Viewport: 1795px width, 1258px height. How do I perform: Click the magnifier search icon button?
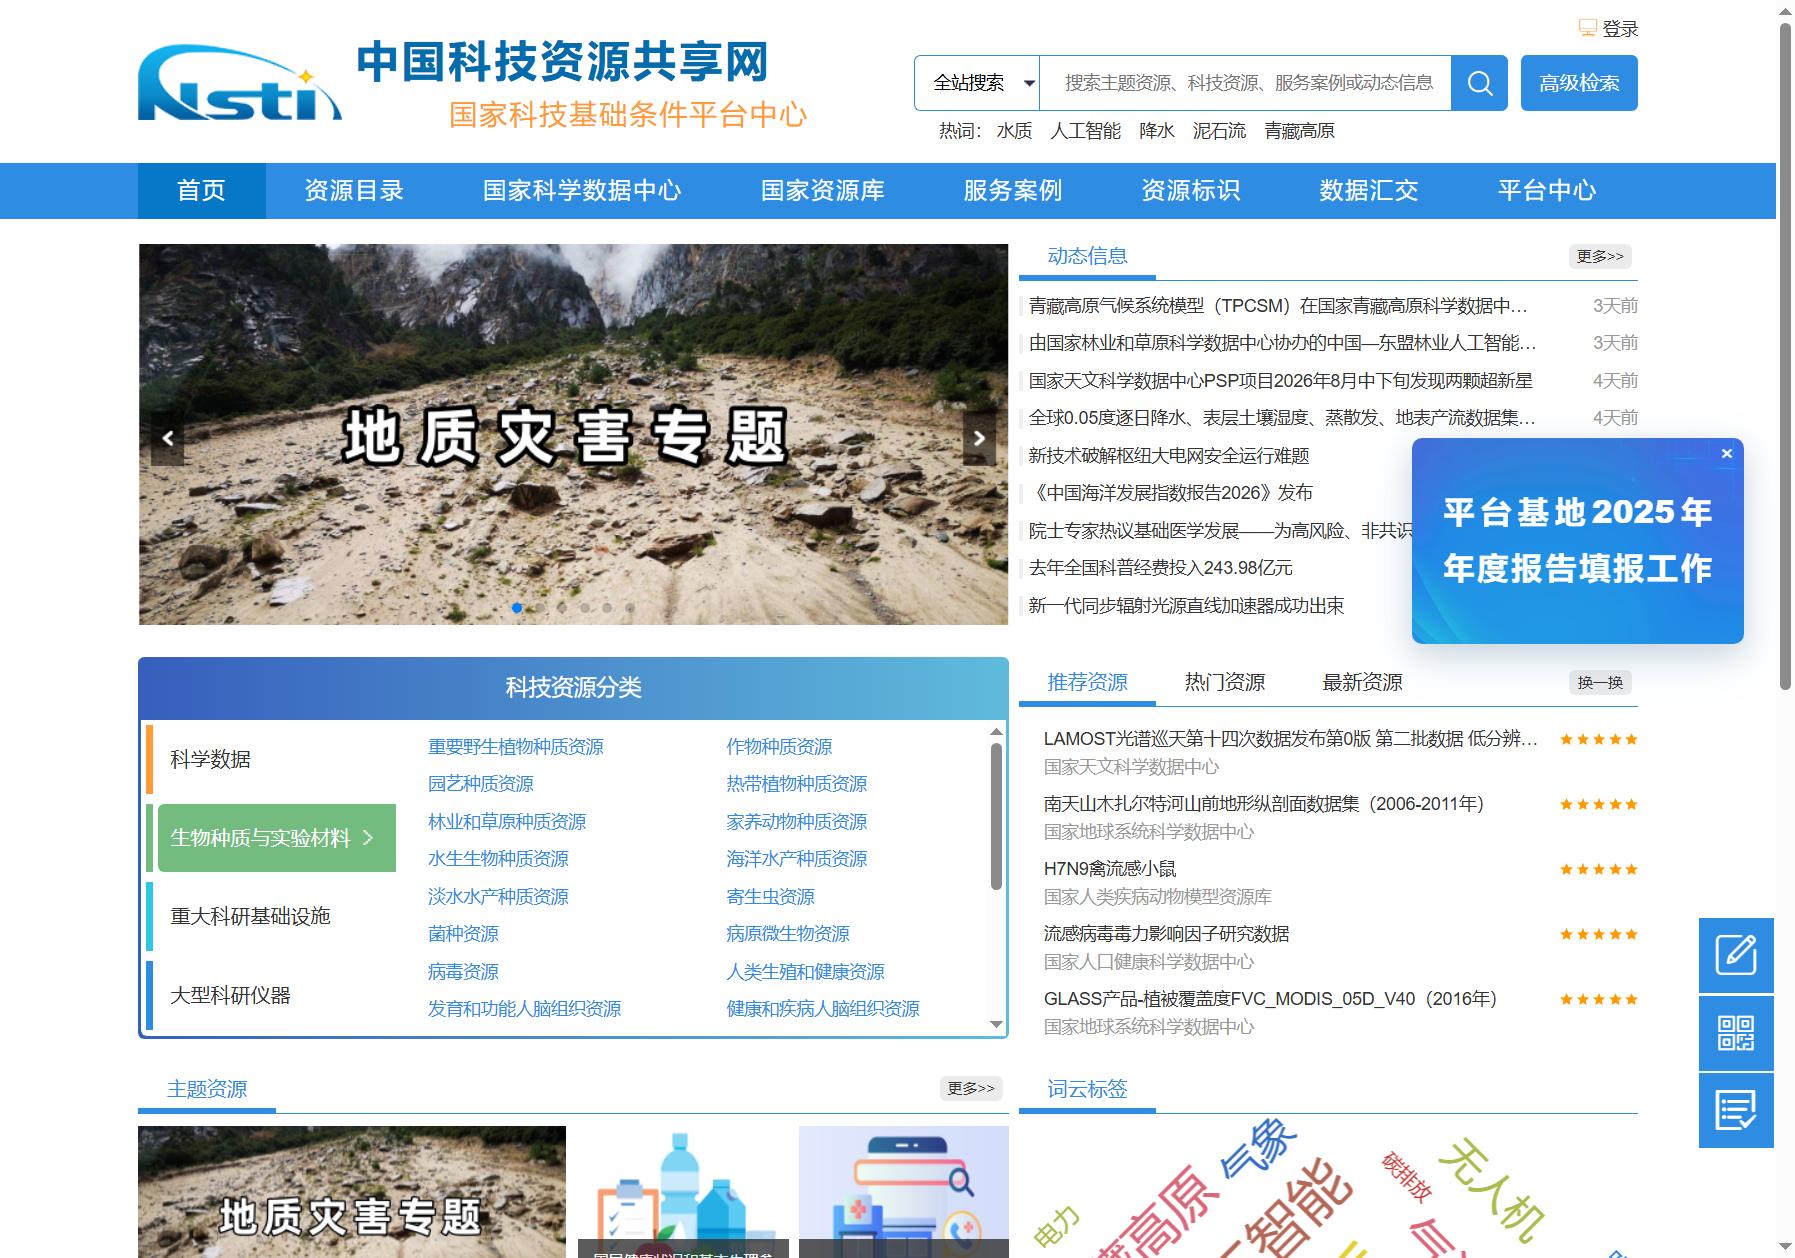coord(1479,83)
